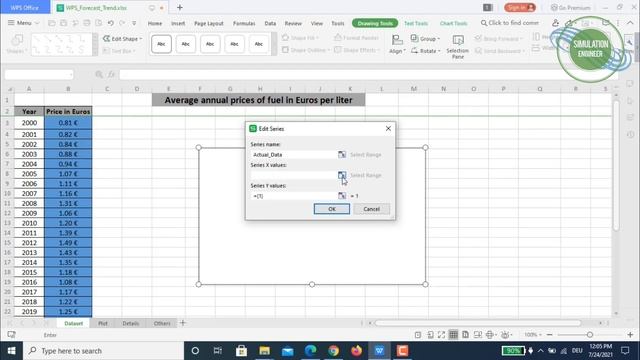
Task: Click the Series X values input field
Action: click(294, 175)
